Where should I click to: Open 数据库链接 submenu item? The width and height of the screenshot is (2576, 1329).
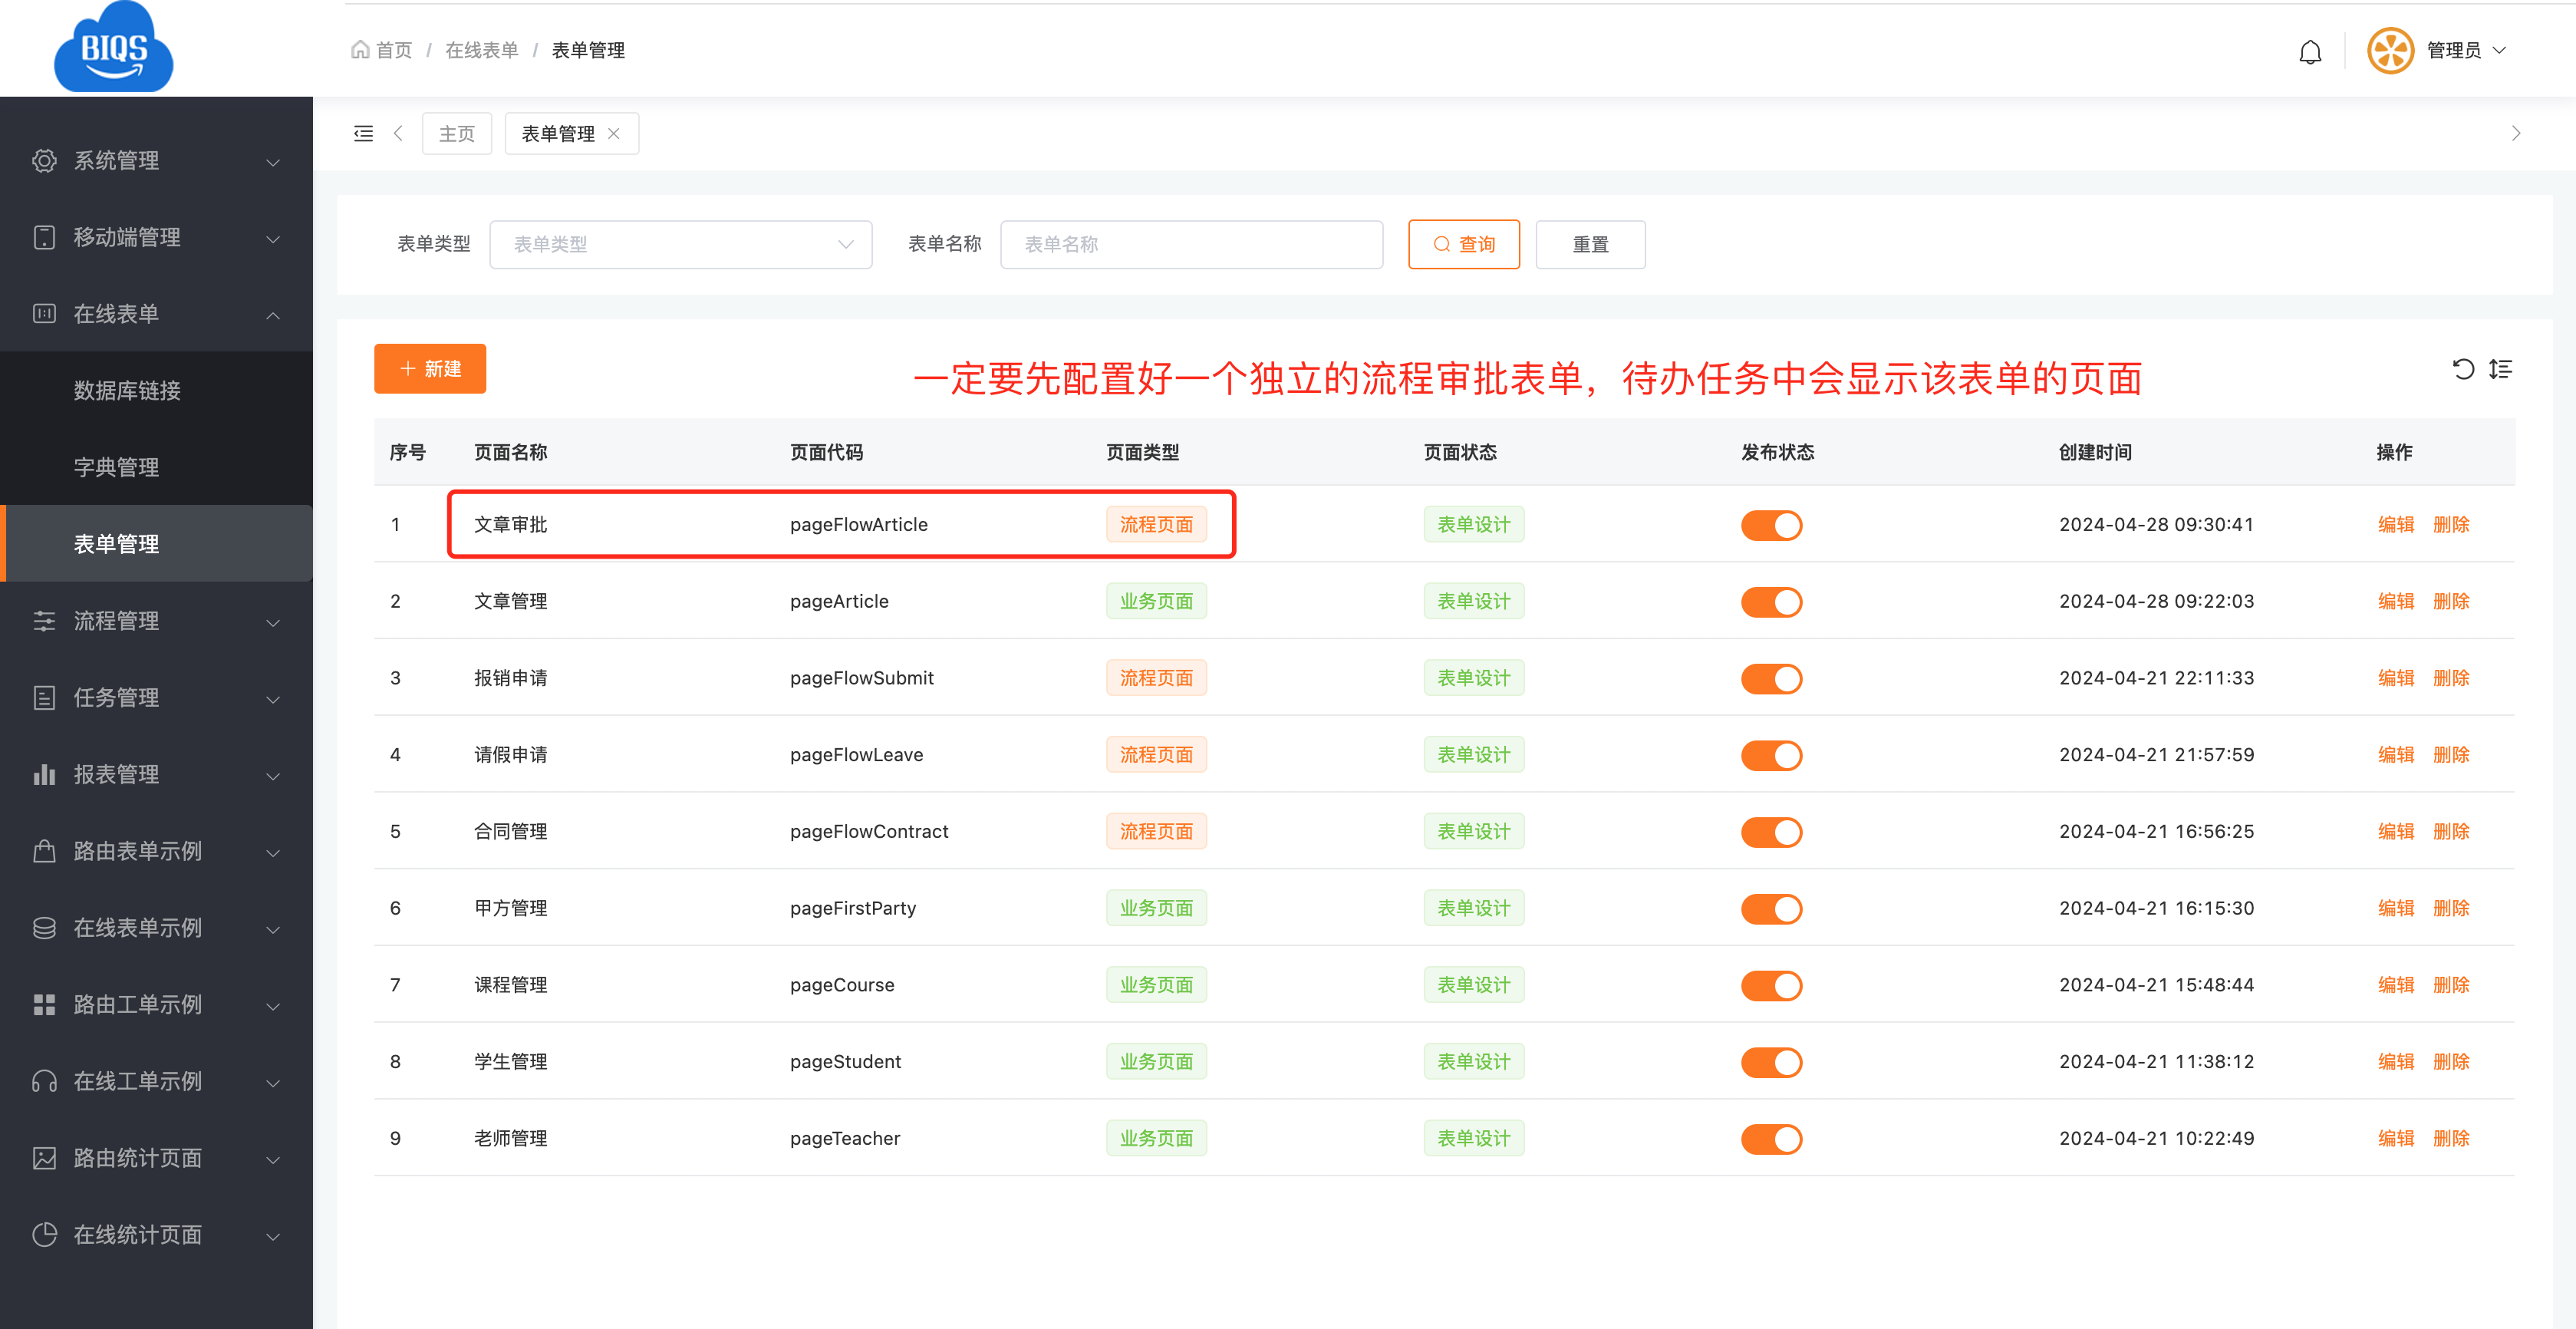click(x=156, y=391)
